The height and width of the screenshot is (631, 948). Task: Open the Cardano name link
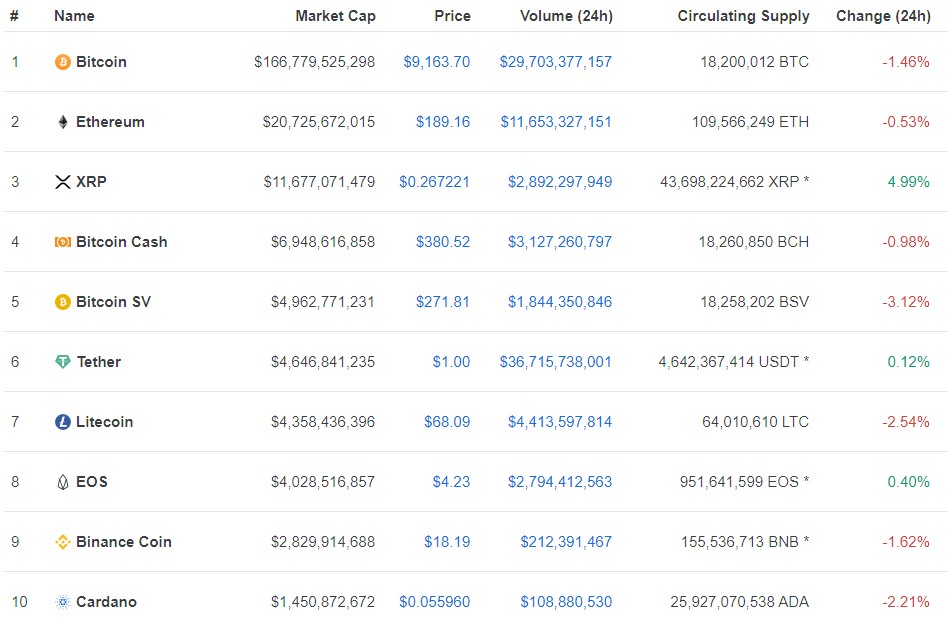click(106, 601)
